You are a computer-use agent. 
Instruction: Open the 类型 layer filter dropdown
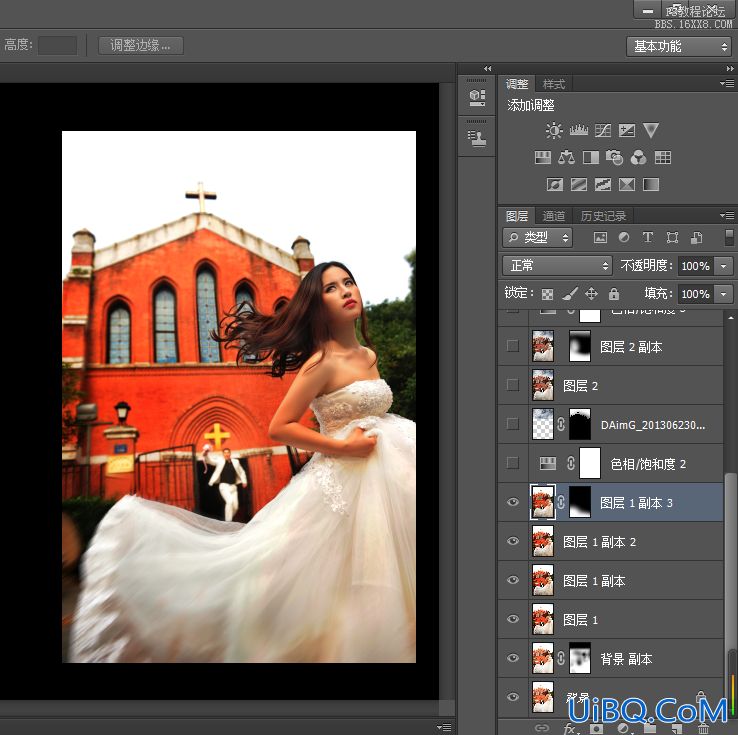pyautogui.click(x=537, y=238)
